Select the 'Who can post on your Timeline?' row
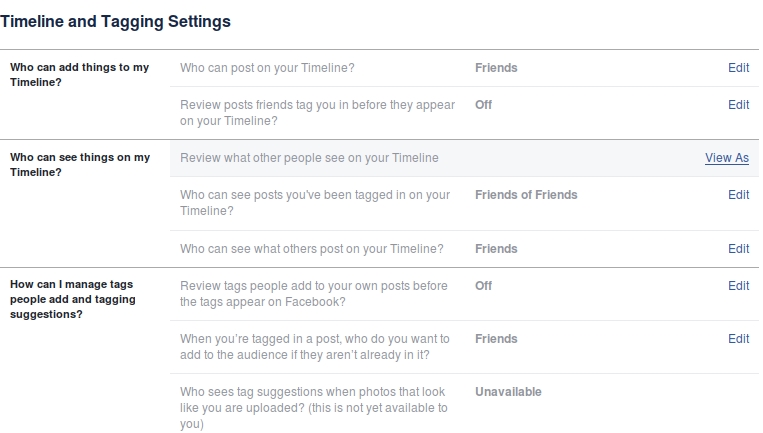This screenshot has height=433, width=763. coord(267,68)
